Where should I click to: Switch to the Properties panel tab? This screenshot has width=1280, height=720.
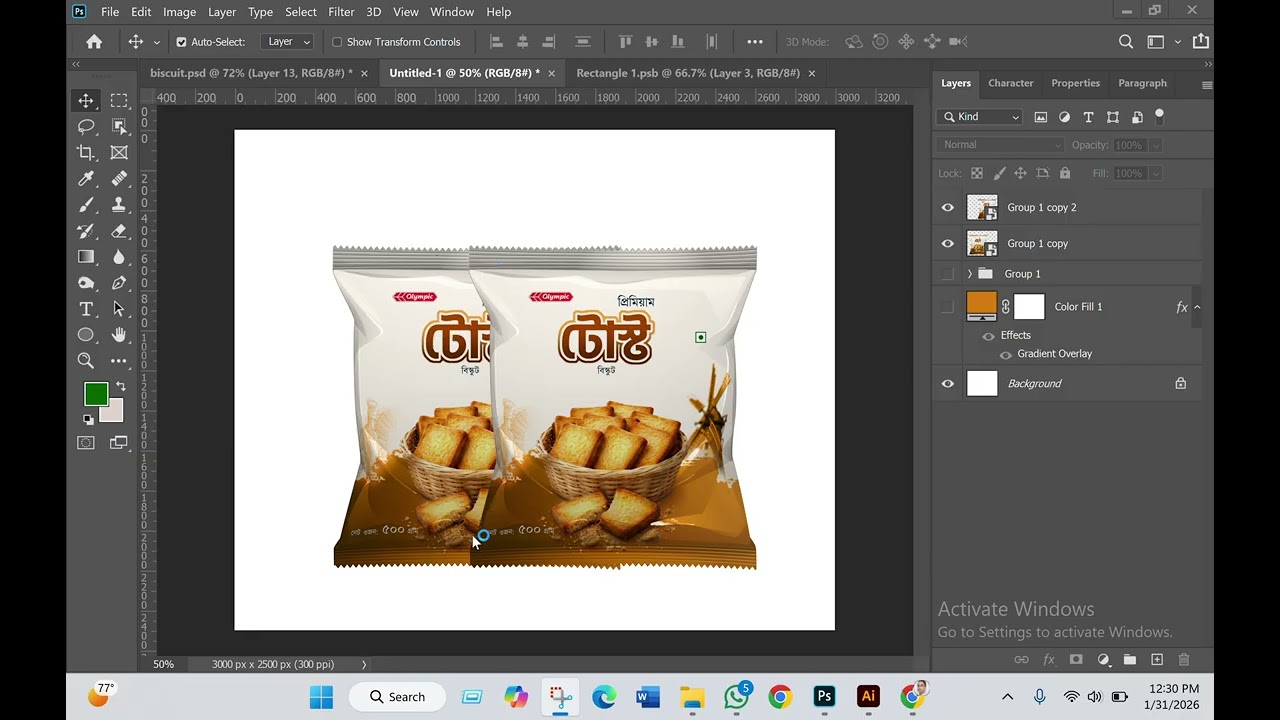[x=1075, y=83]
